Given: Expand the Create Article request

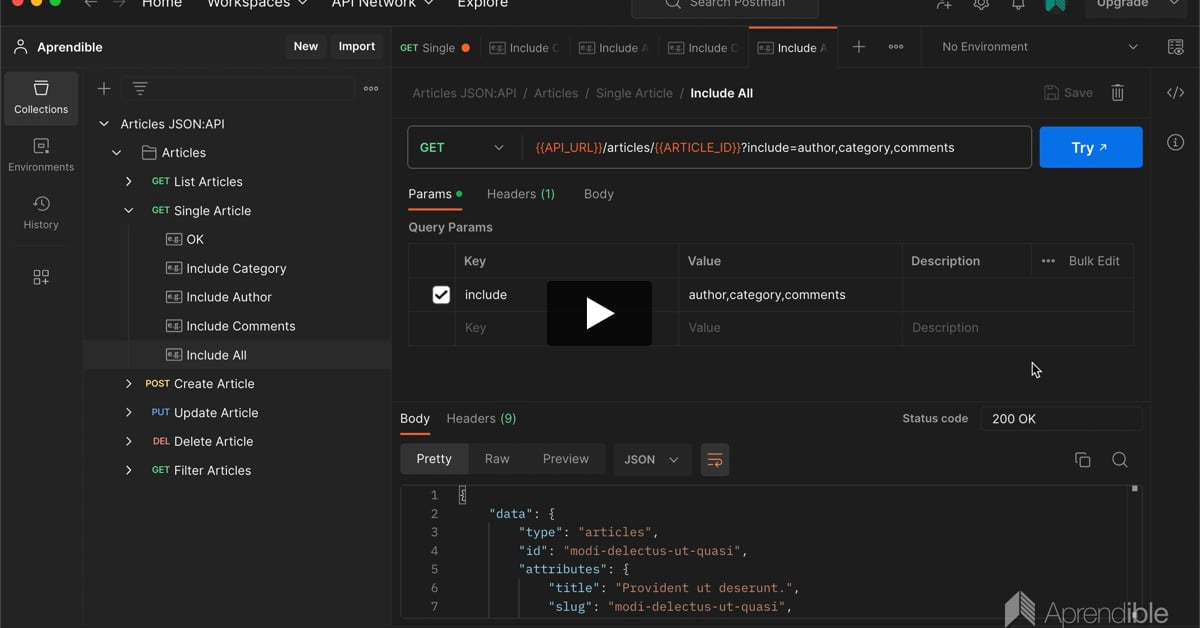Looking at the screenshot, I should coord(128,384).
